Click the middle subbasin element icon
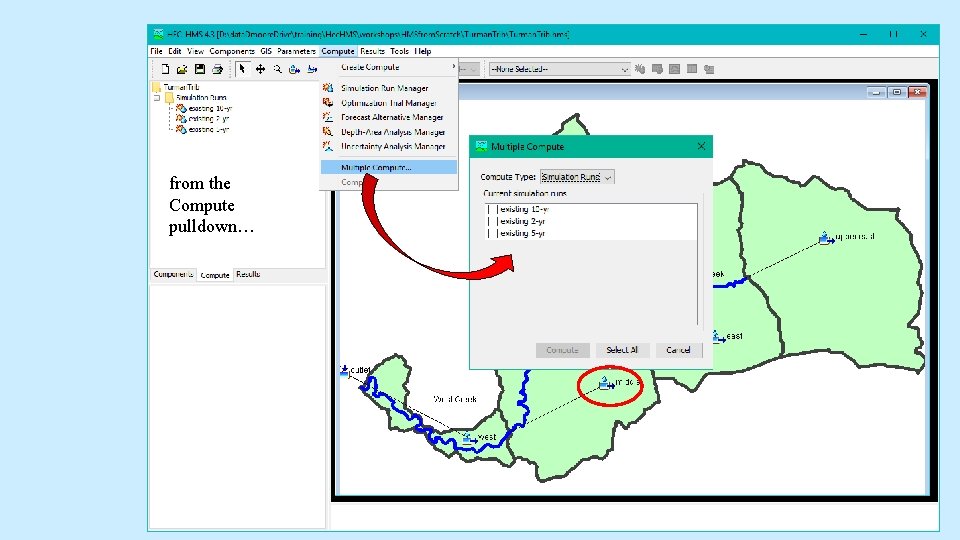This screenshot has height=540, width=960. (x=606, y=383)
